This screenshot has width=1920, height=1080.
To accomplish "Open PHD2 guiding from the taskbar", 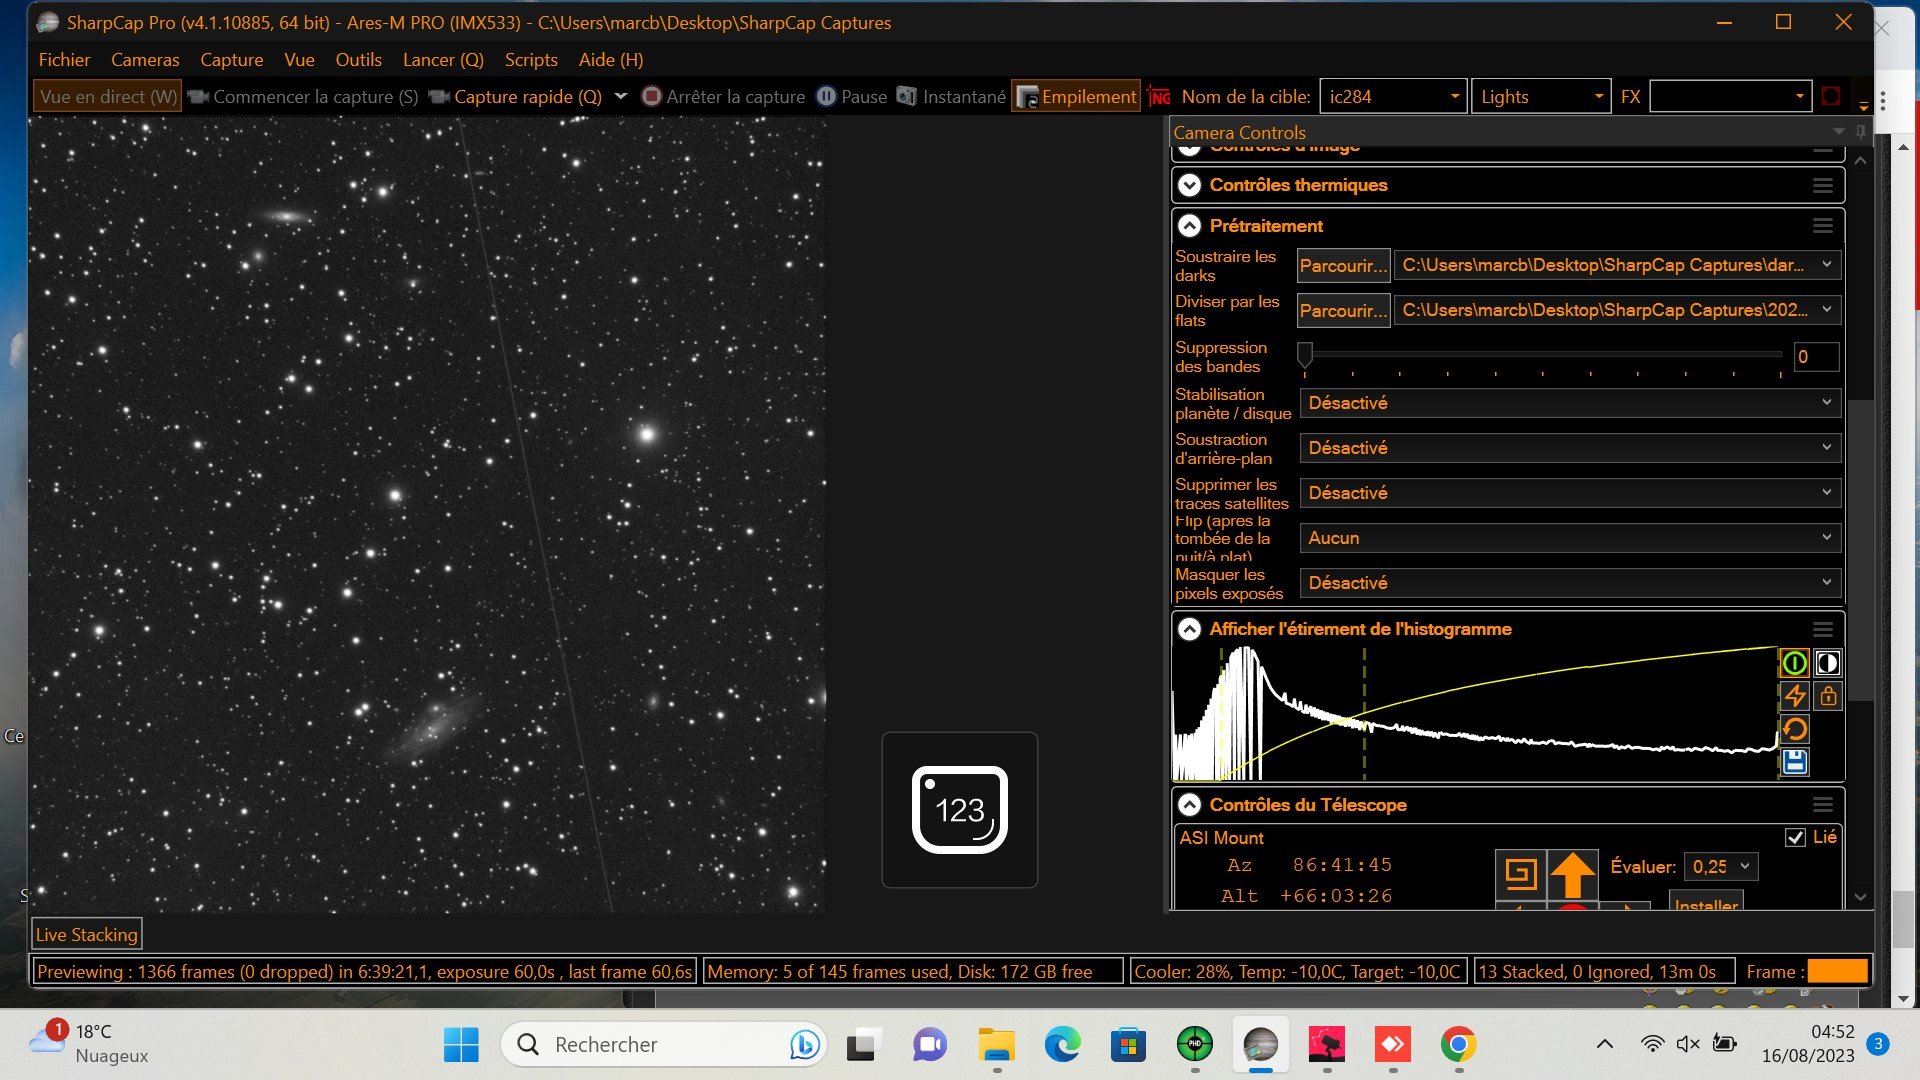I will pyautogui.click(x=1194, y=1045).
